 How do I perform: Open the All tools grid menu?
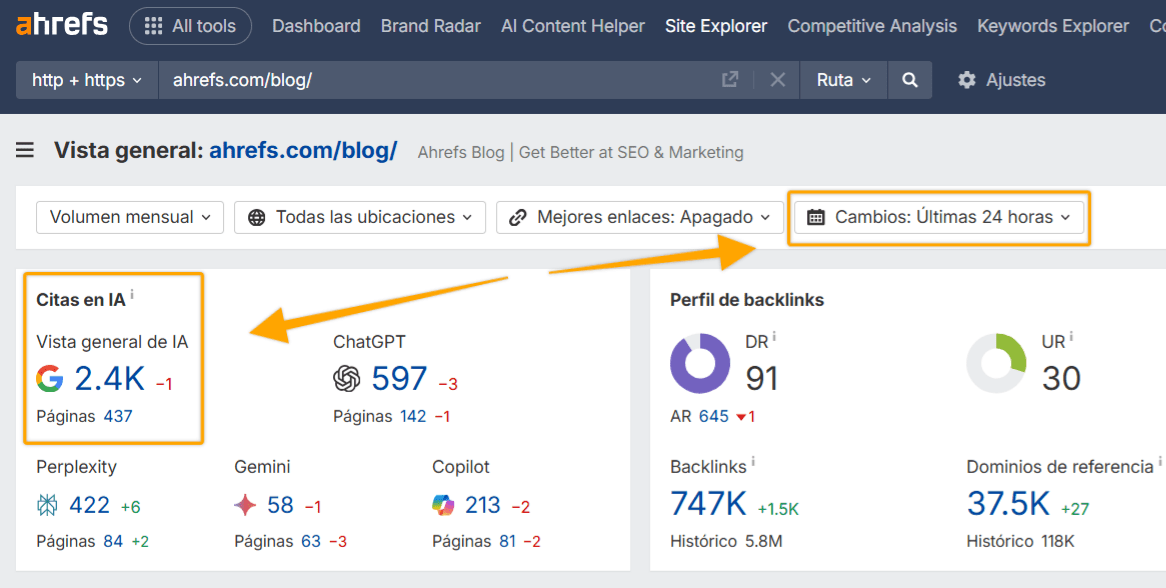[x=190, y=26]
